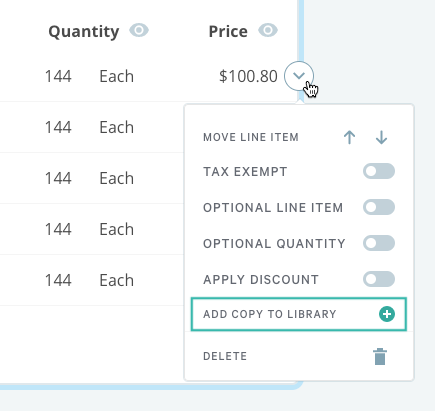Enable Optional Quantity switch
435x411 pixels.
(379, 243)
